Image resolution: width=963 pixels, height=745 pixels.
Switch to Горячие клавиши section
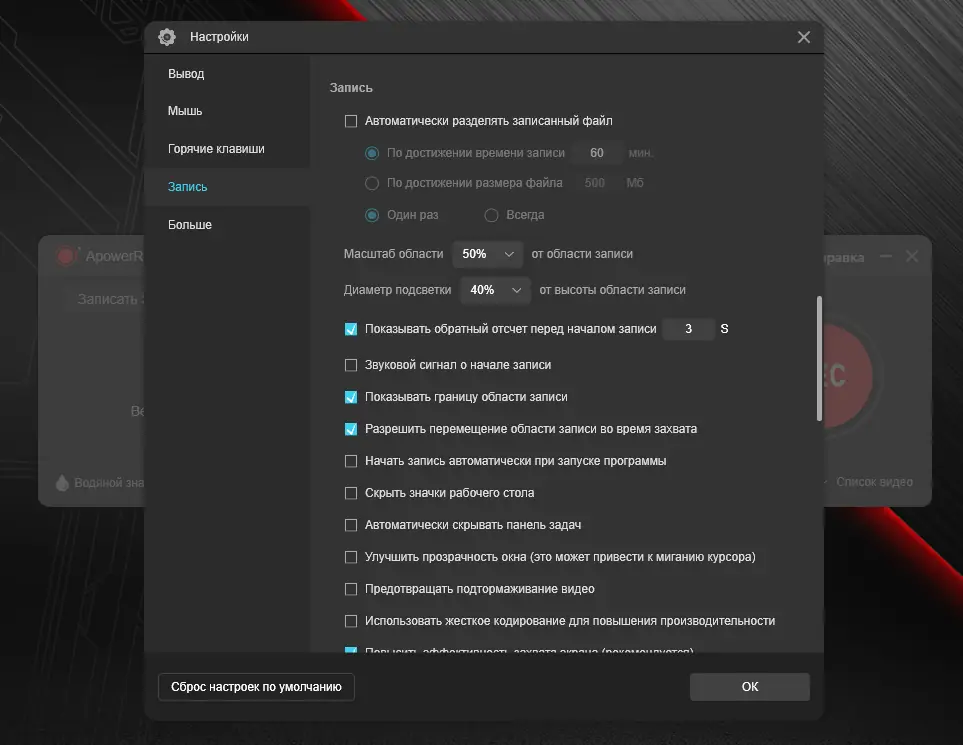point(216,149)
